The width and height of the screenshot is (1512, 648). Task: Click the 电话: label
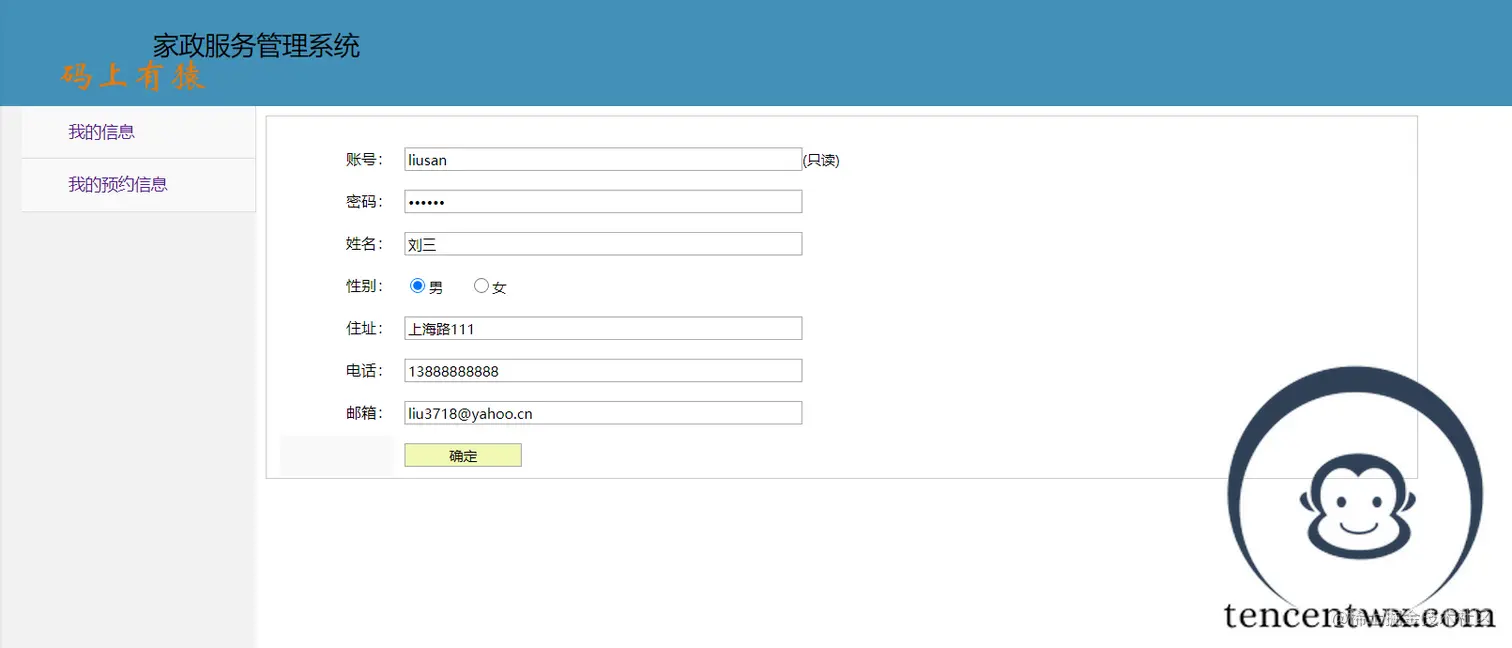click(x=364, y=371)
